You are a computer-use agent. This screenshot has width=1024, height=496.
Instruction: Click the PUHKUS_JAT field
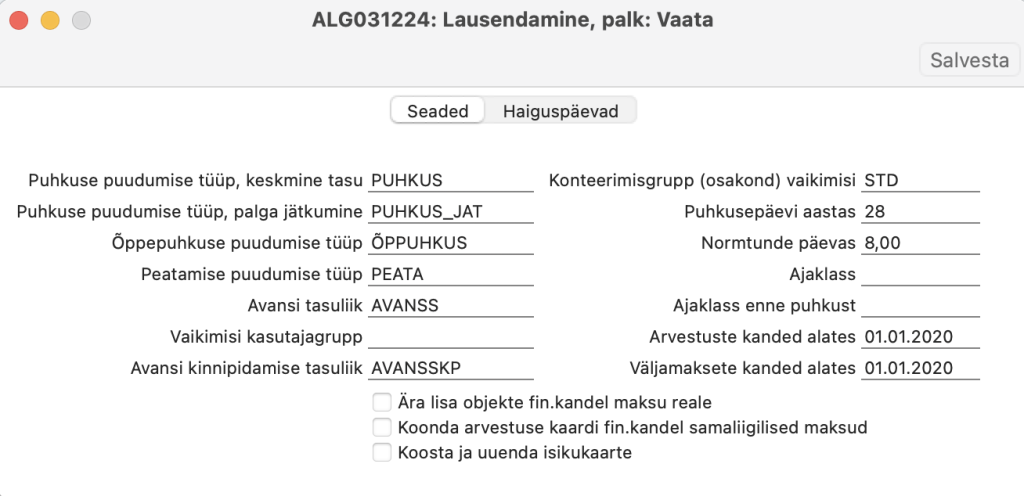pos(451,212)
